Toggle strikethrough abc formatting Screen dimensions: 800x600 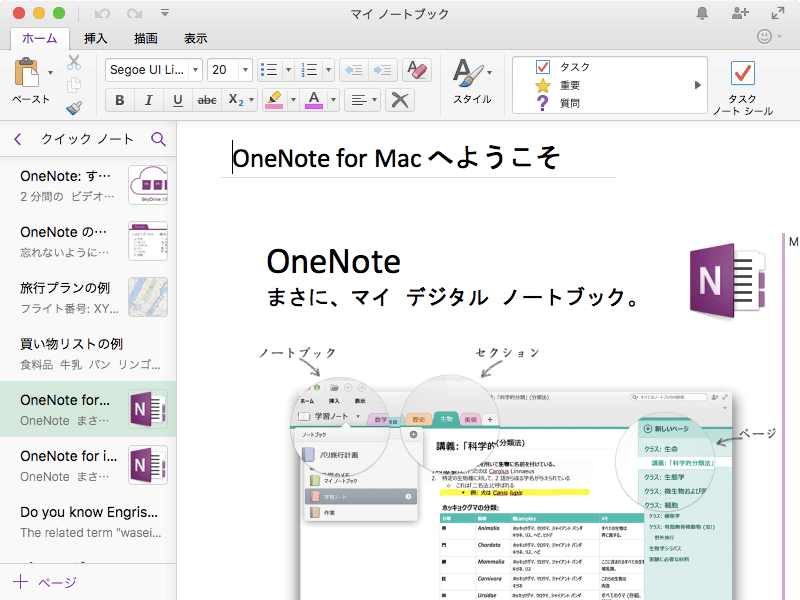pyautogui.click(x=207, y=100)
